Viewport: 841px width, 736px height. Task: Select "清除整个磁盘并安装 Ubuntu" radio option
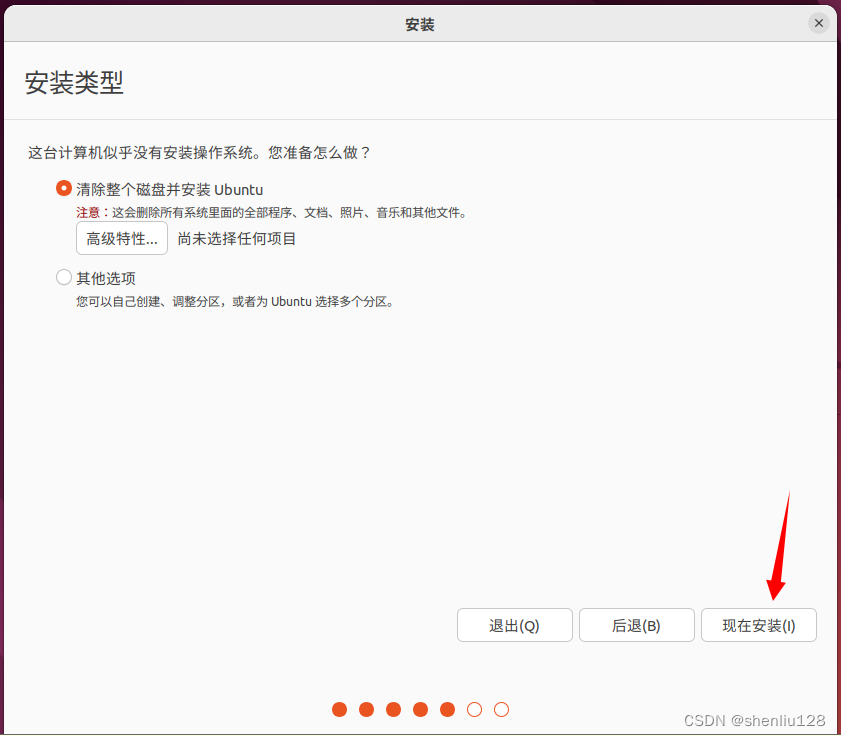click(64, 189)
